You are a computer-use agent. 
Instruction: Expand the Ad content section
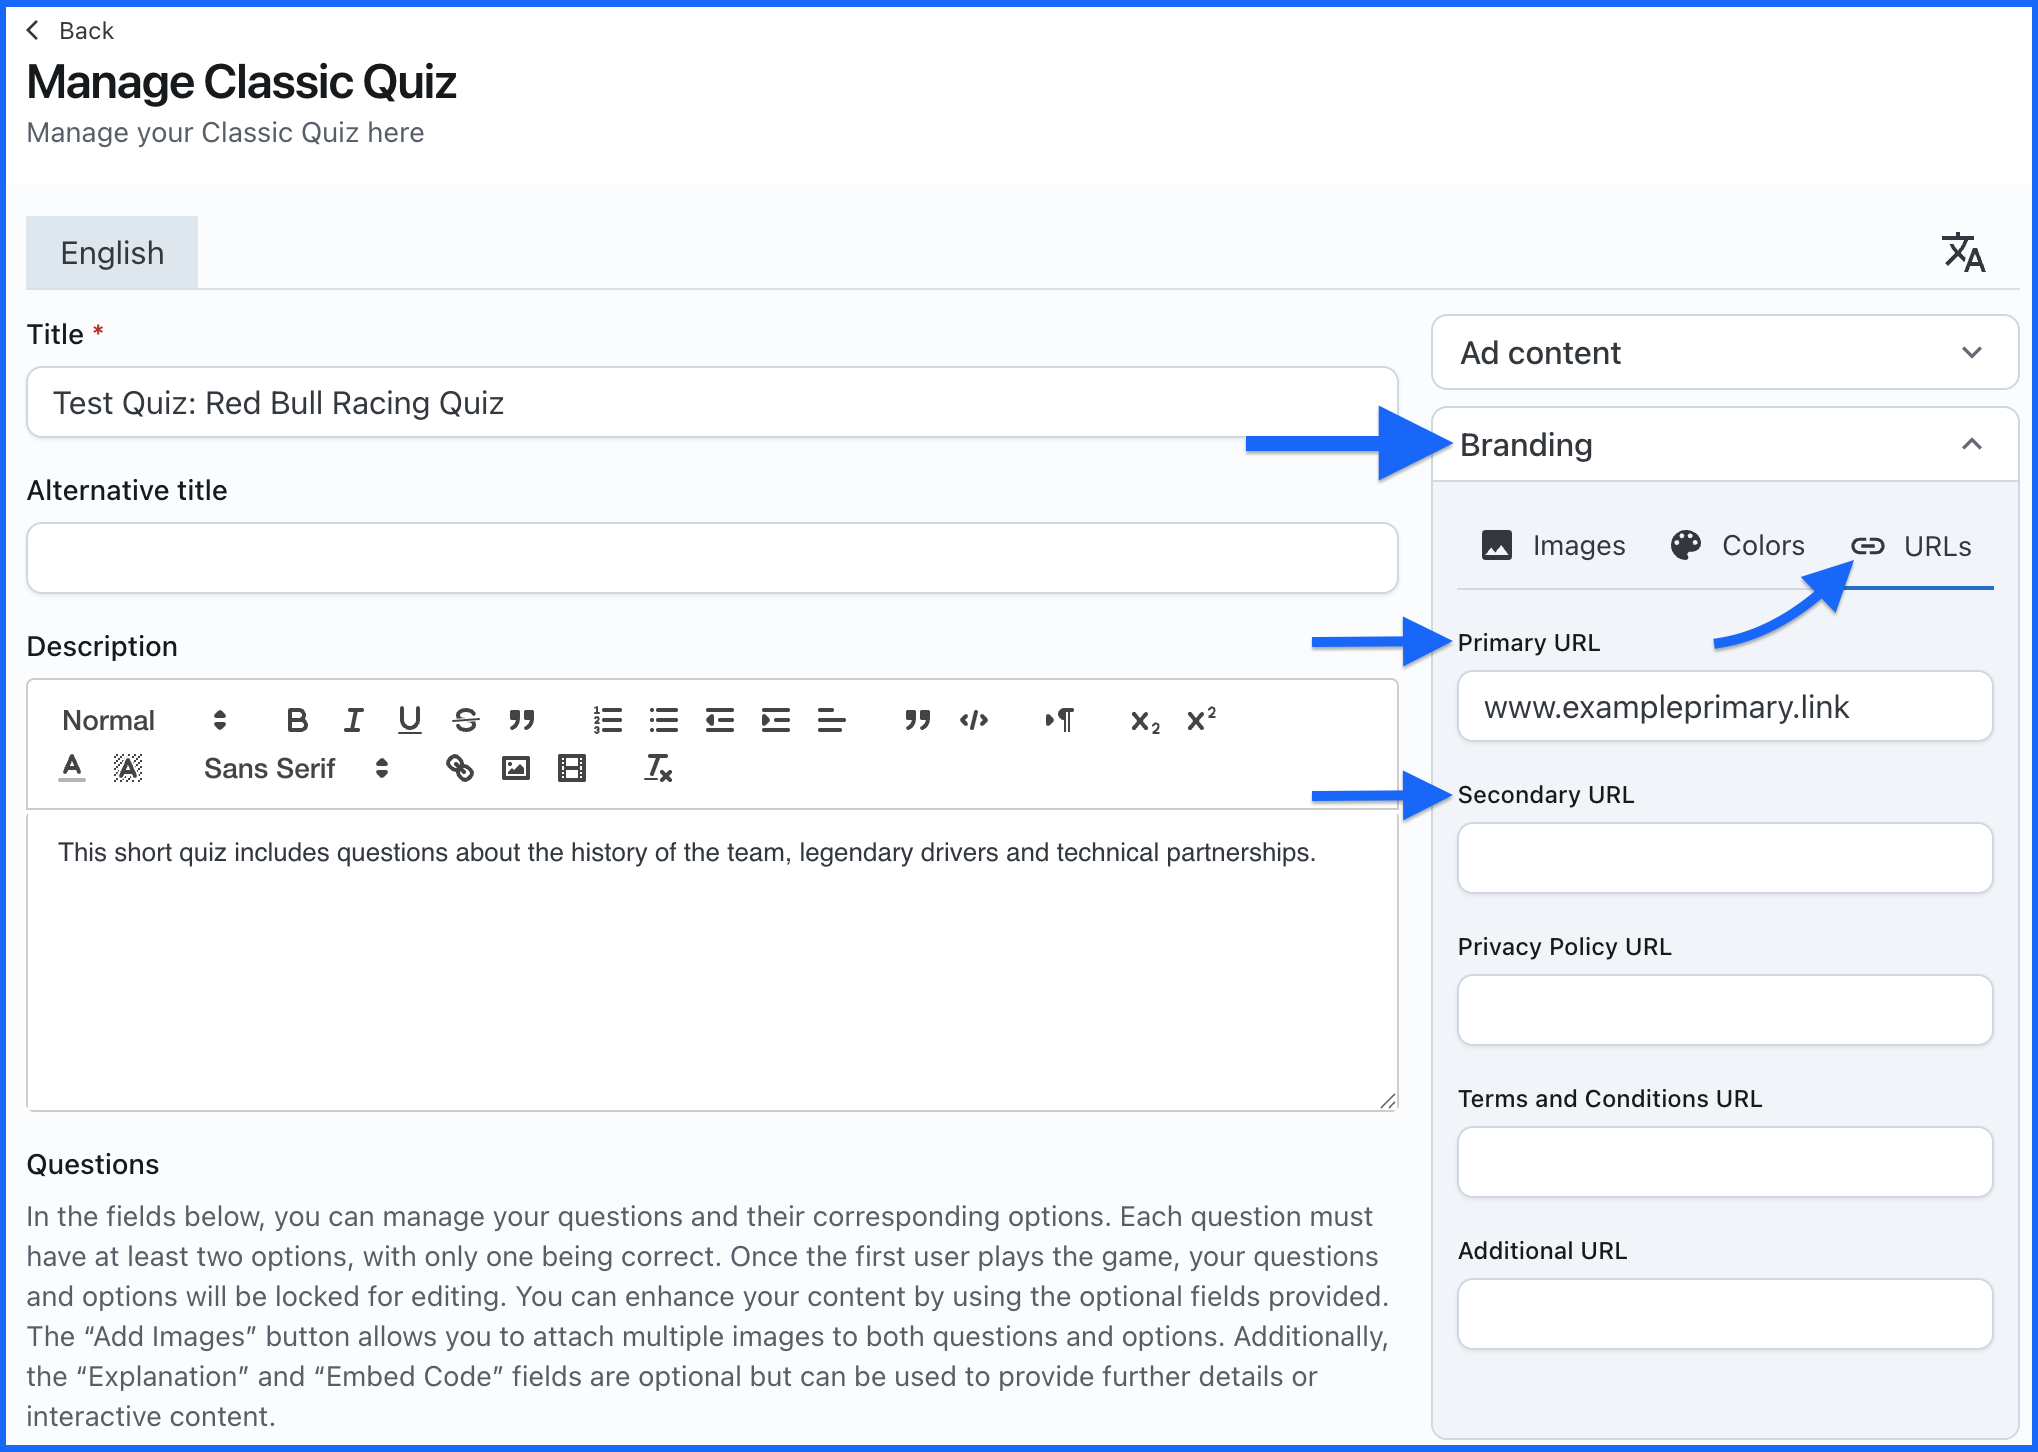[1724, 353]
